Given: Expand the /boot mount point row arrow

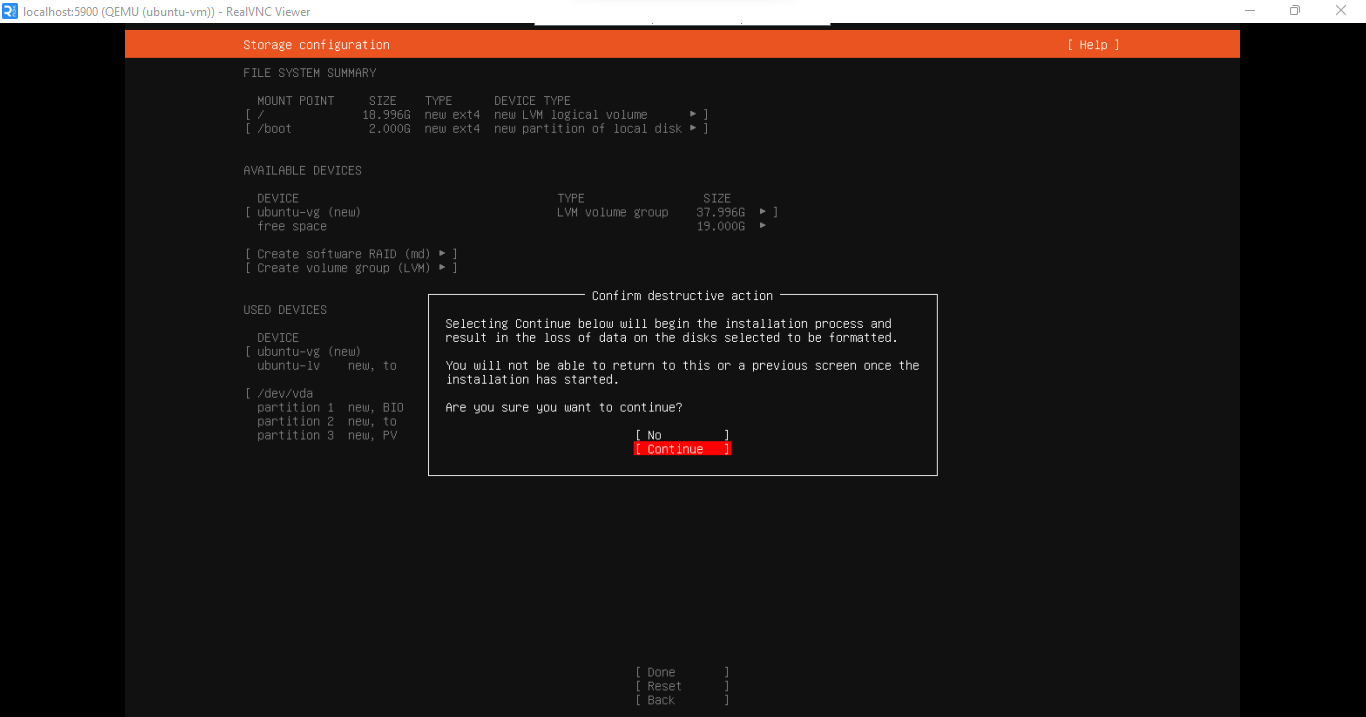Looking at the screenshot, I should point(693,128).
